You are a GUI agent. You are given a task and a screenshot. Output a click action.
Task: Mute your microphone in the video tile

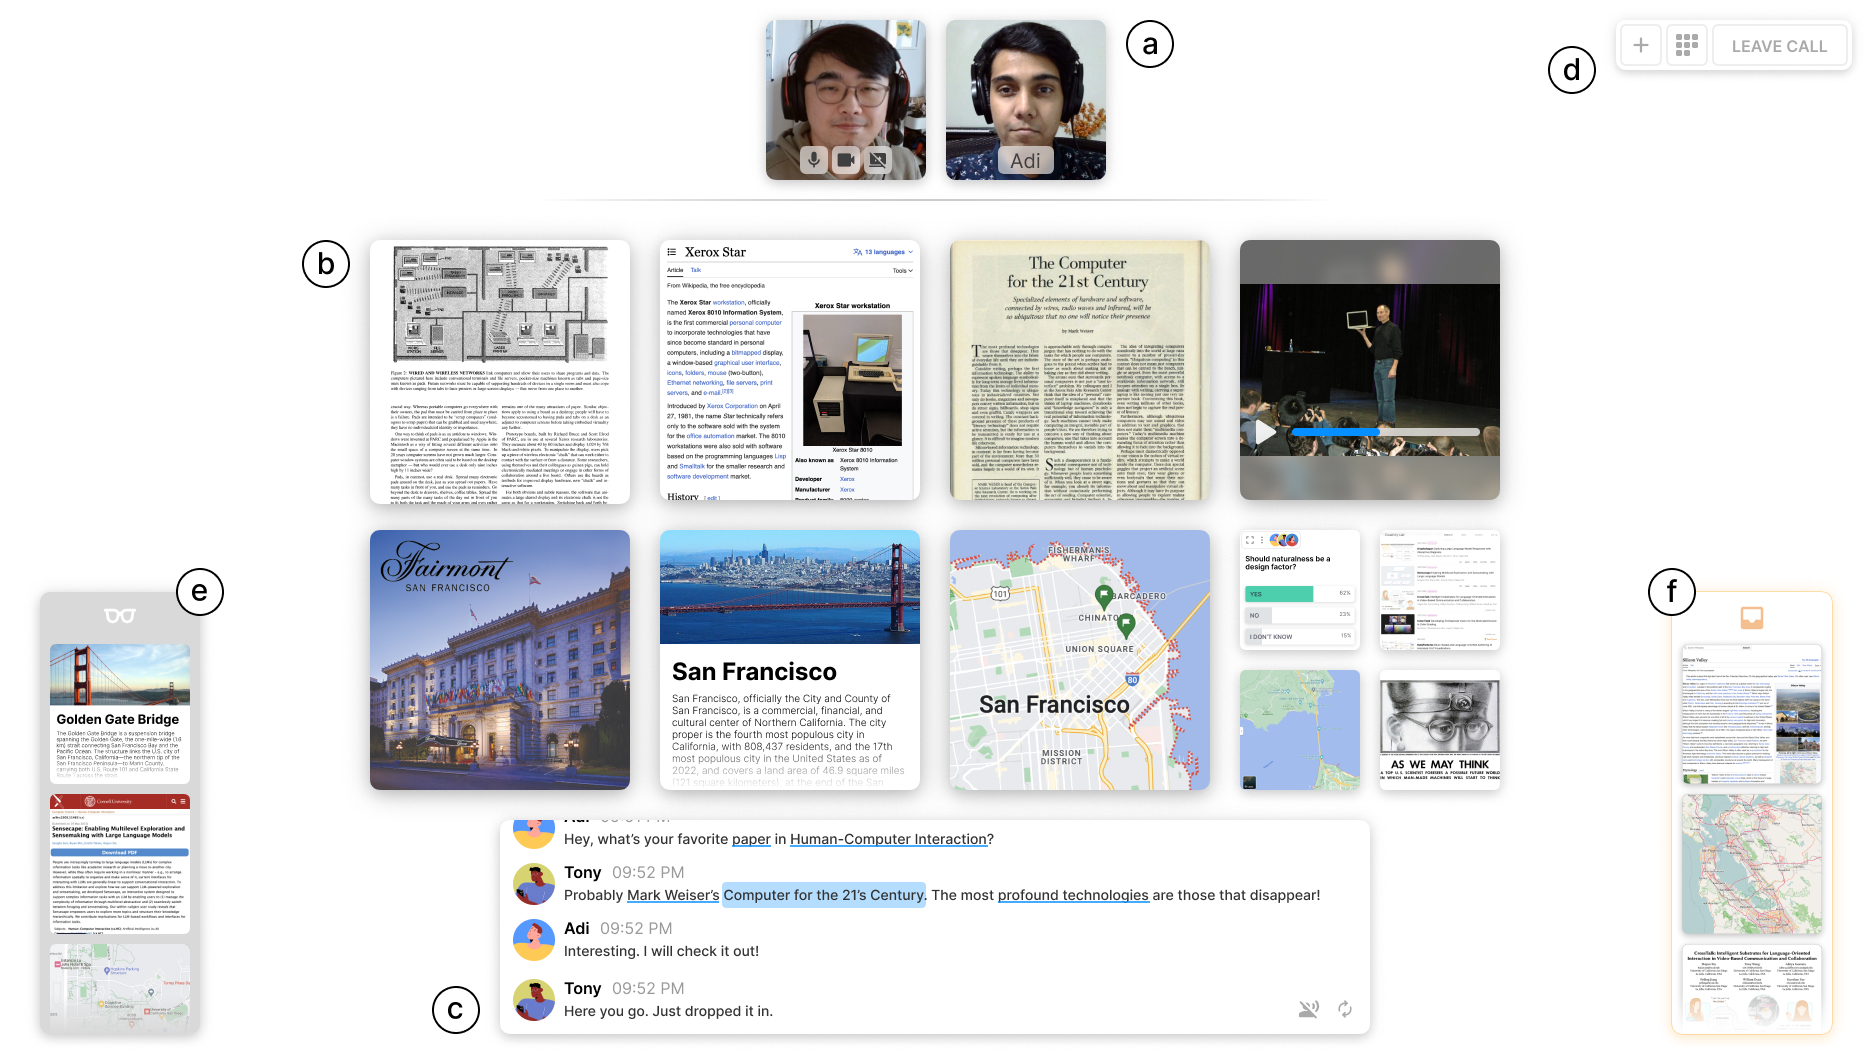814,160
